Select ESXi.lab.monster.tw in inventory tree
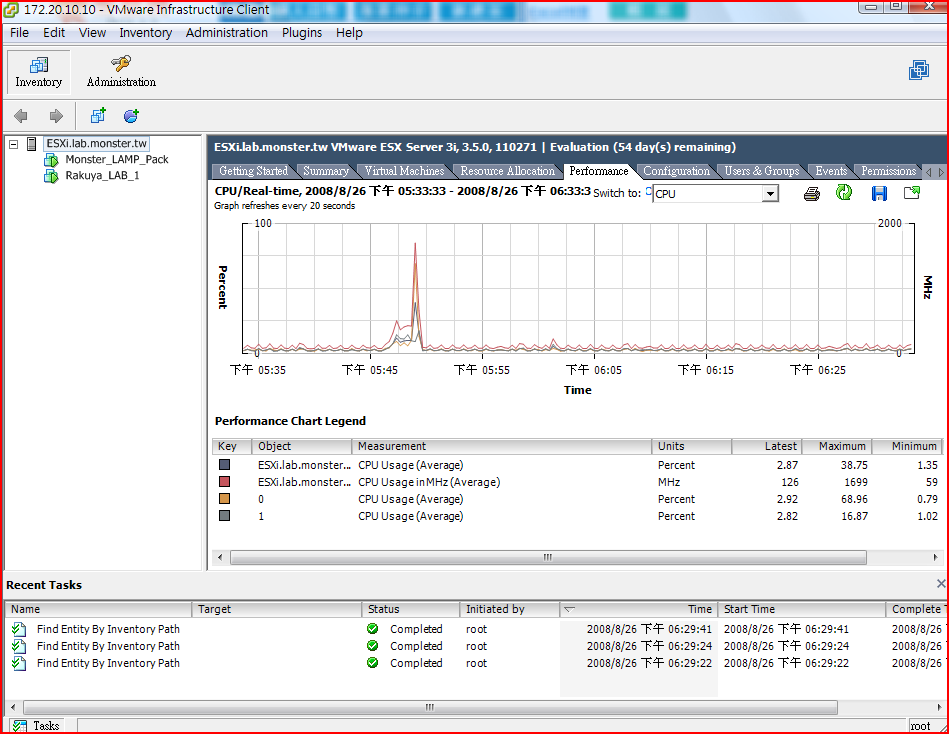 pyautogui.click(x=96, y=144)
